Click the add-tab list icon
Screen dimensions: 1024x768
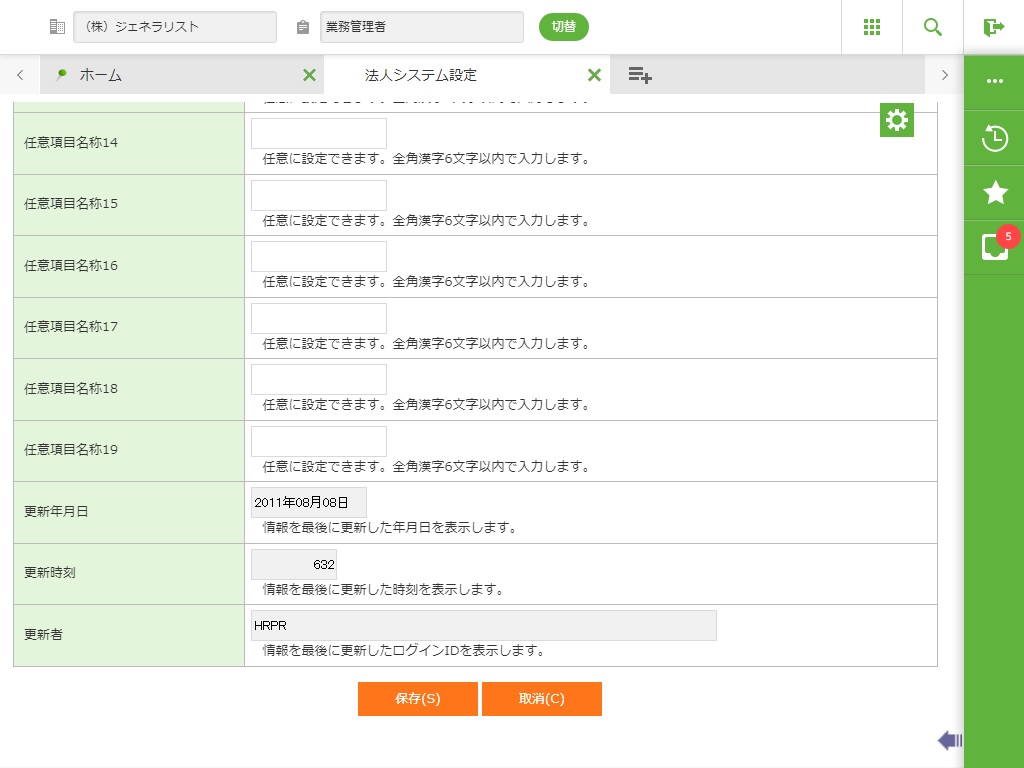639,75
